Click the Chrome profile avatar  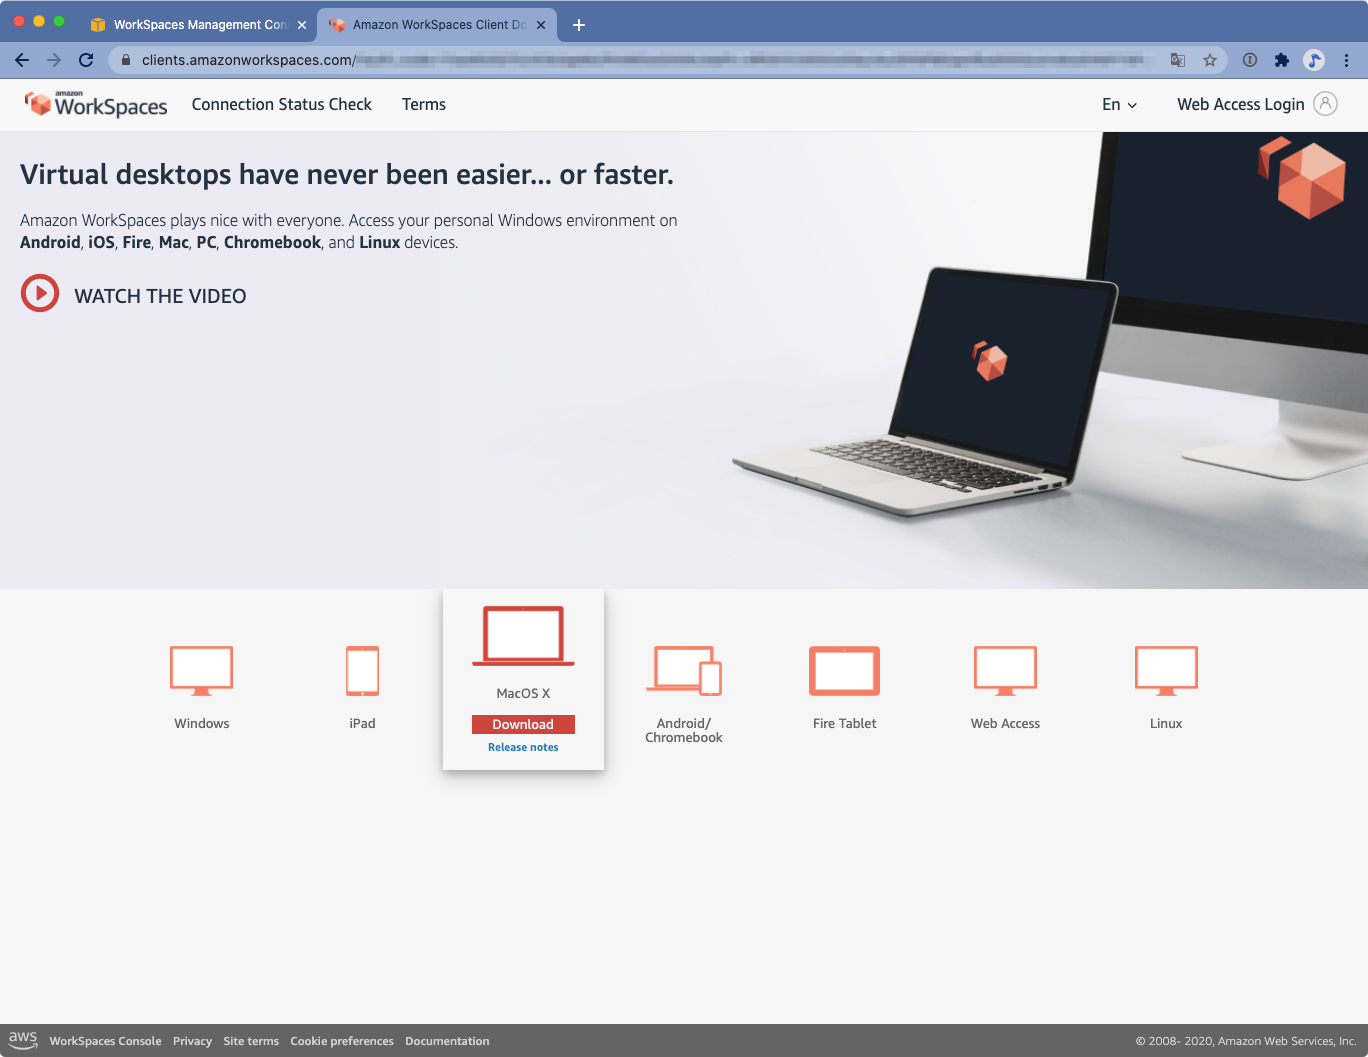pos(1314,60)
